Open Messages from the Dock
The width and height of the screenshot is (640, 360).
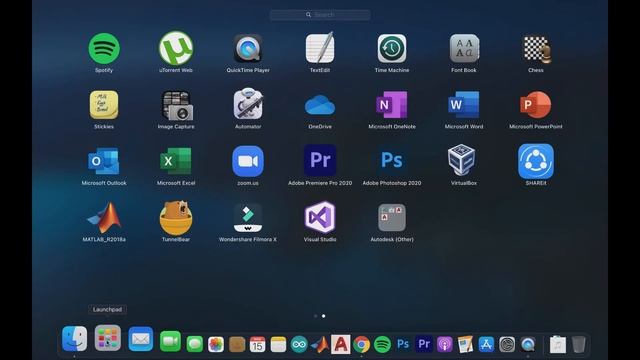(x=195, y=344)
